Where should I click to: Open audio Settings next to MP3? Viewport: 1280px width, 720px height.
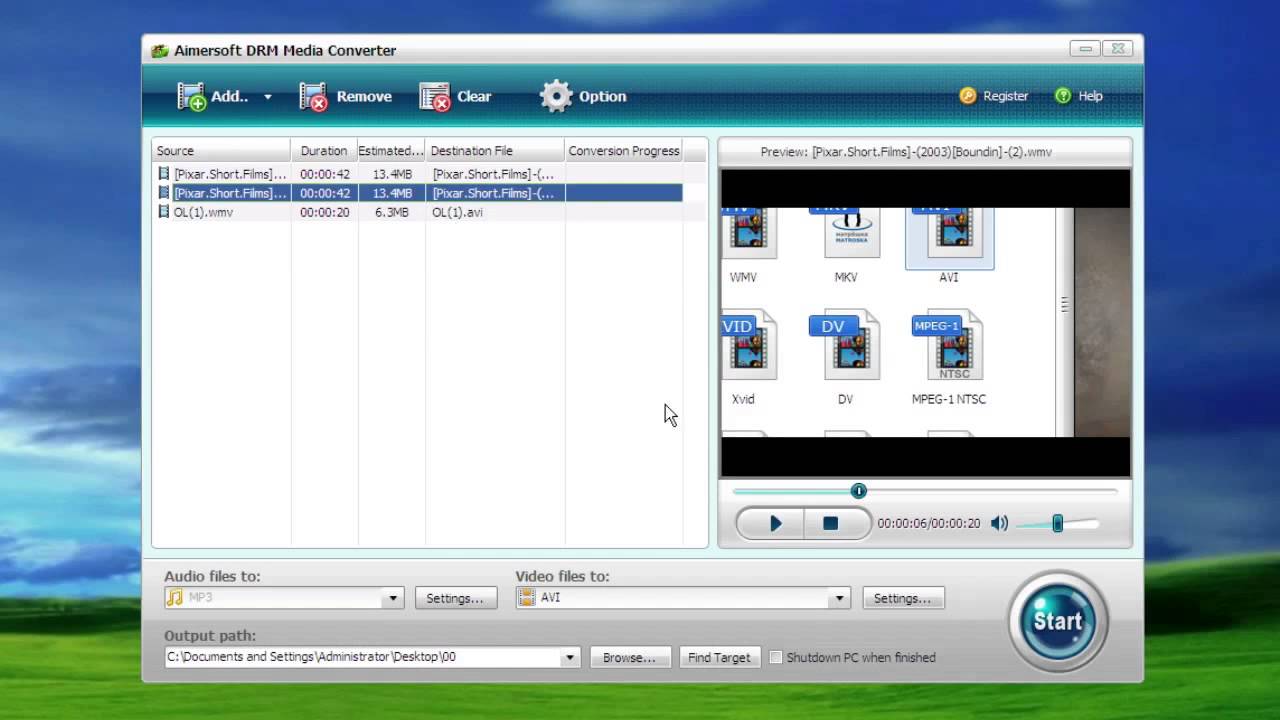point(455,598)
